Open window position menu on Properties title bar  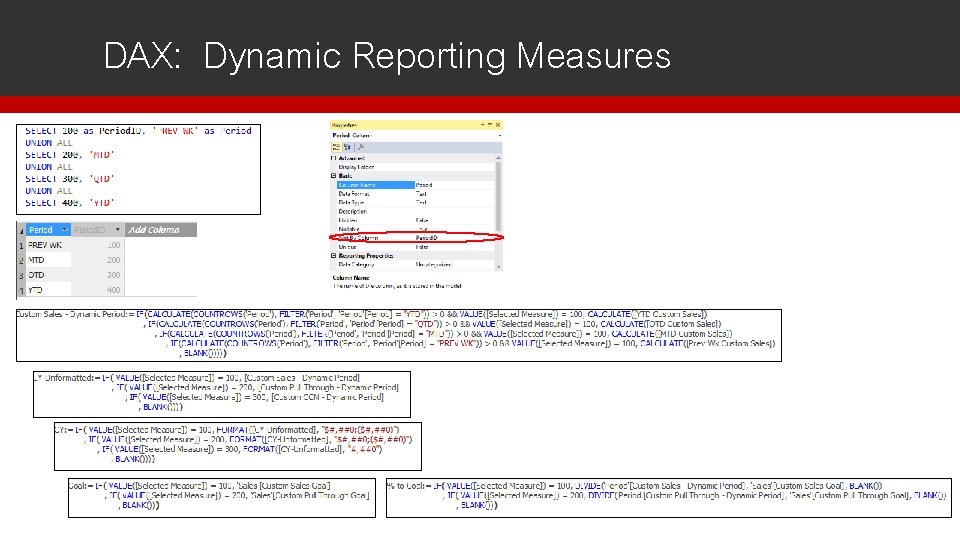click(x=482, y=125)
